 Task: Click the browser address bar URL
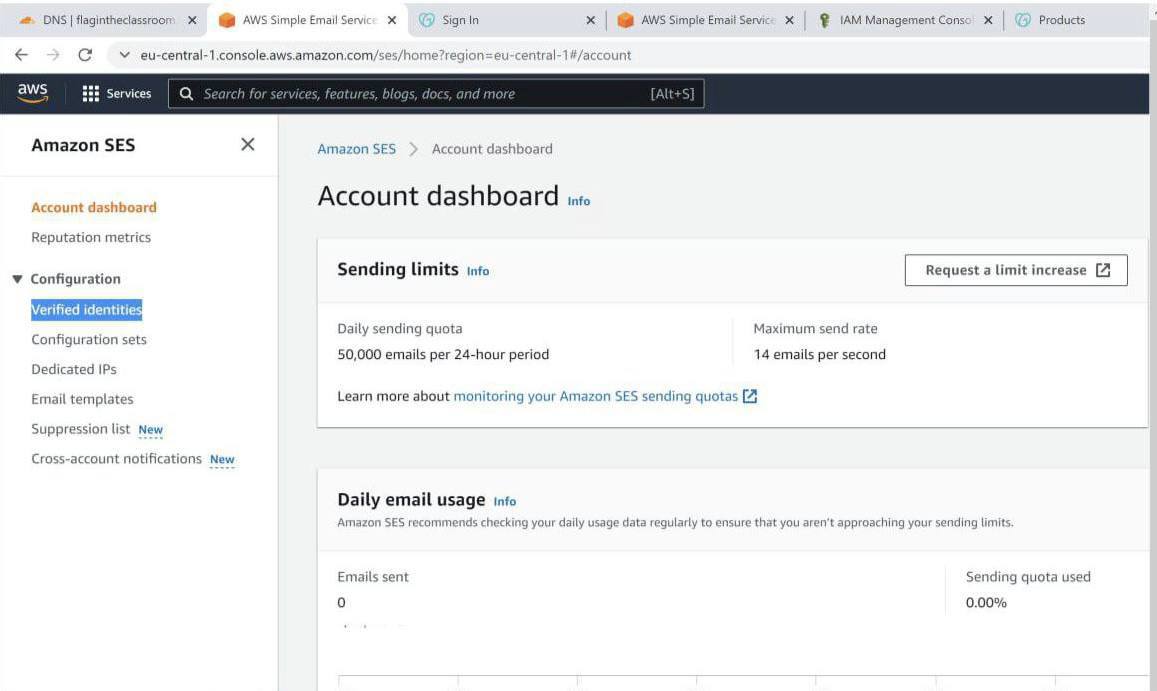pos(385,55)
